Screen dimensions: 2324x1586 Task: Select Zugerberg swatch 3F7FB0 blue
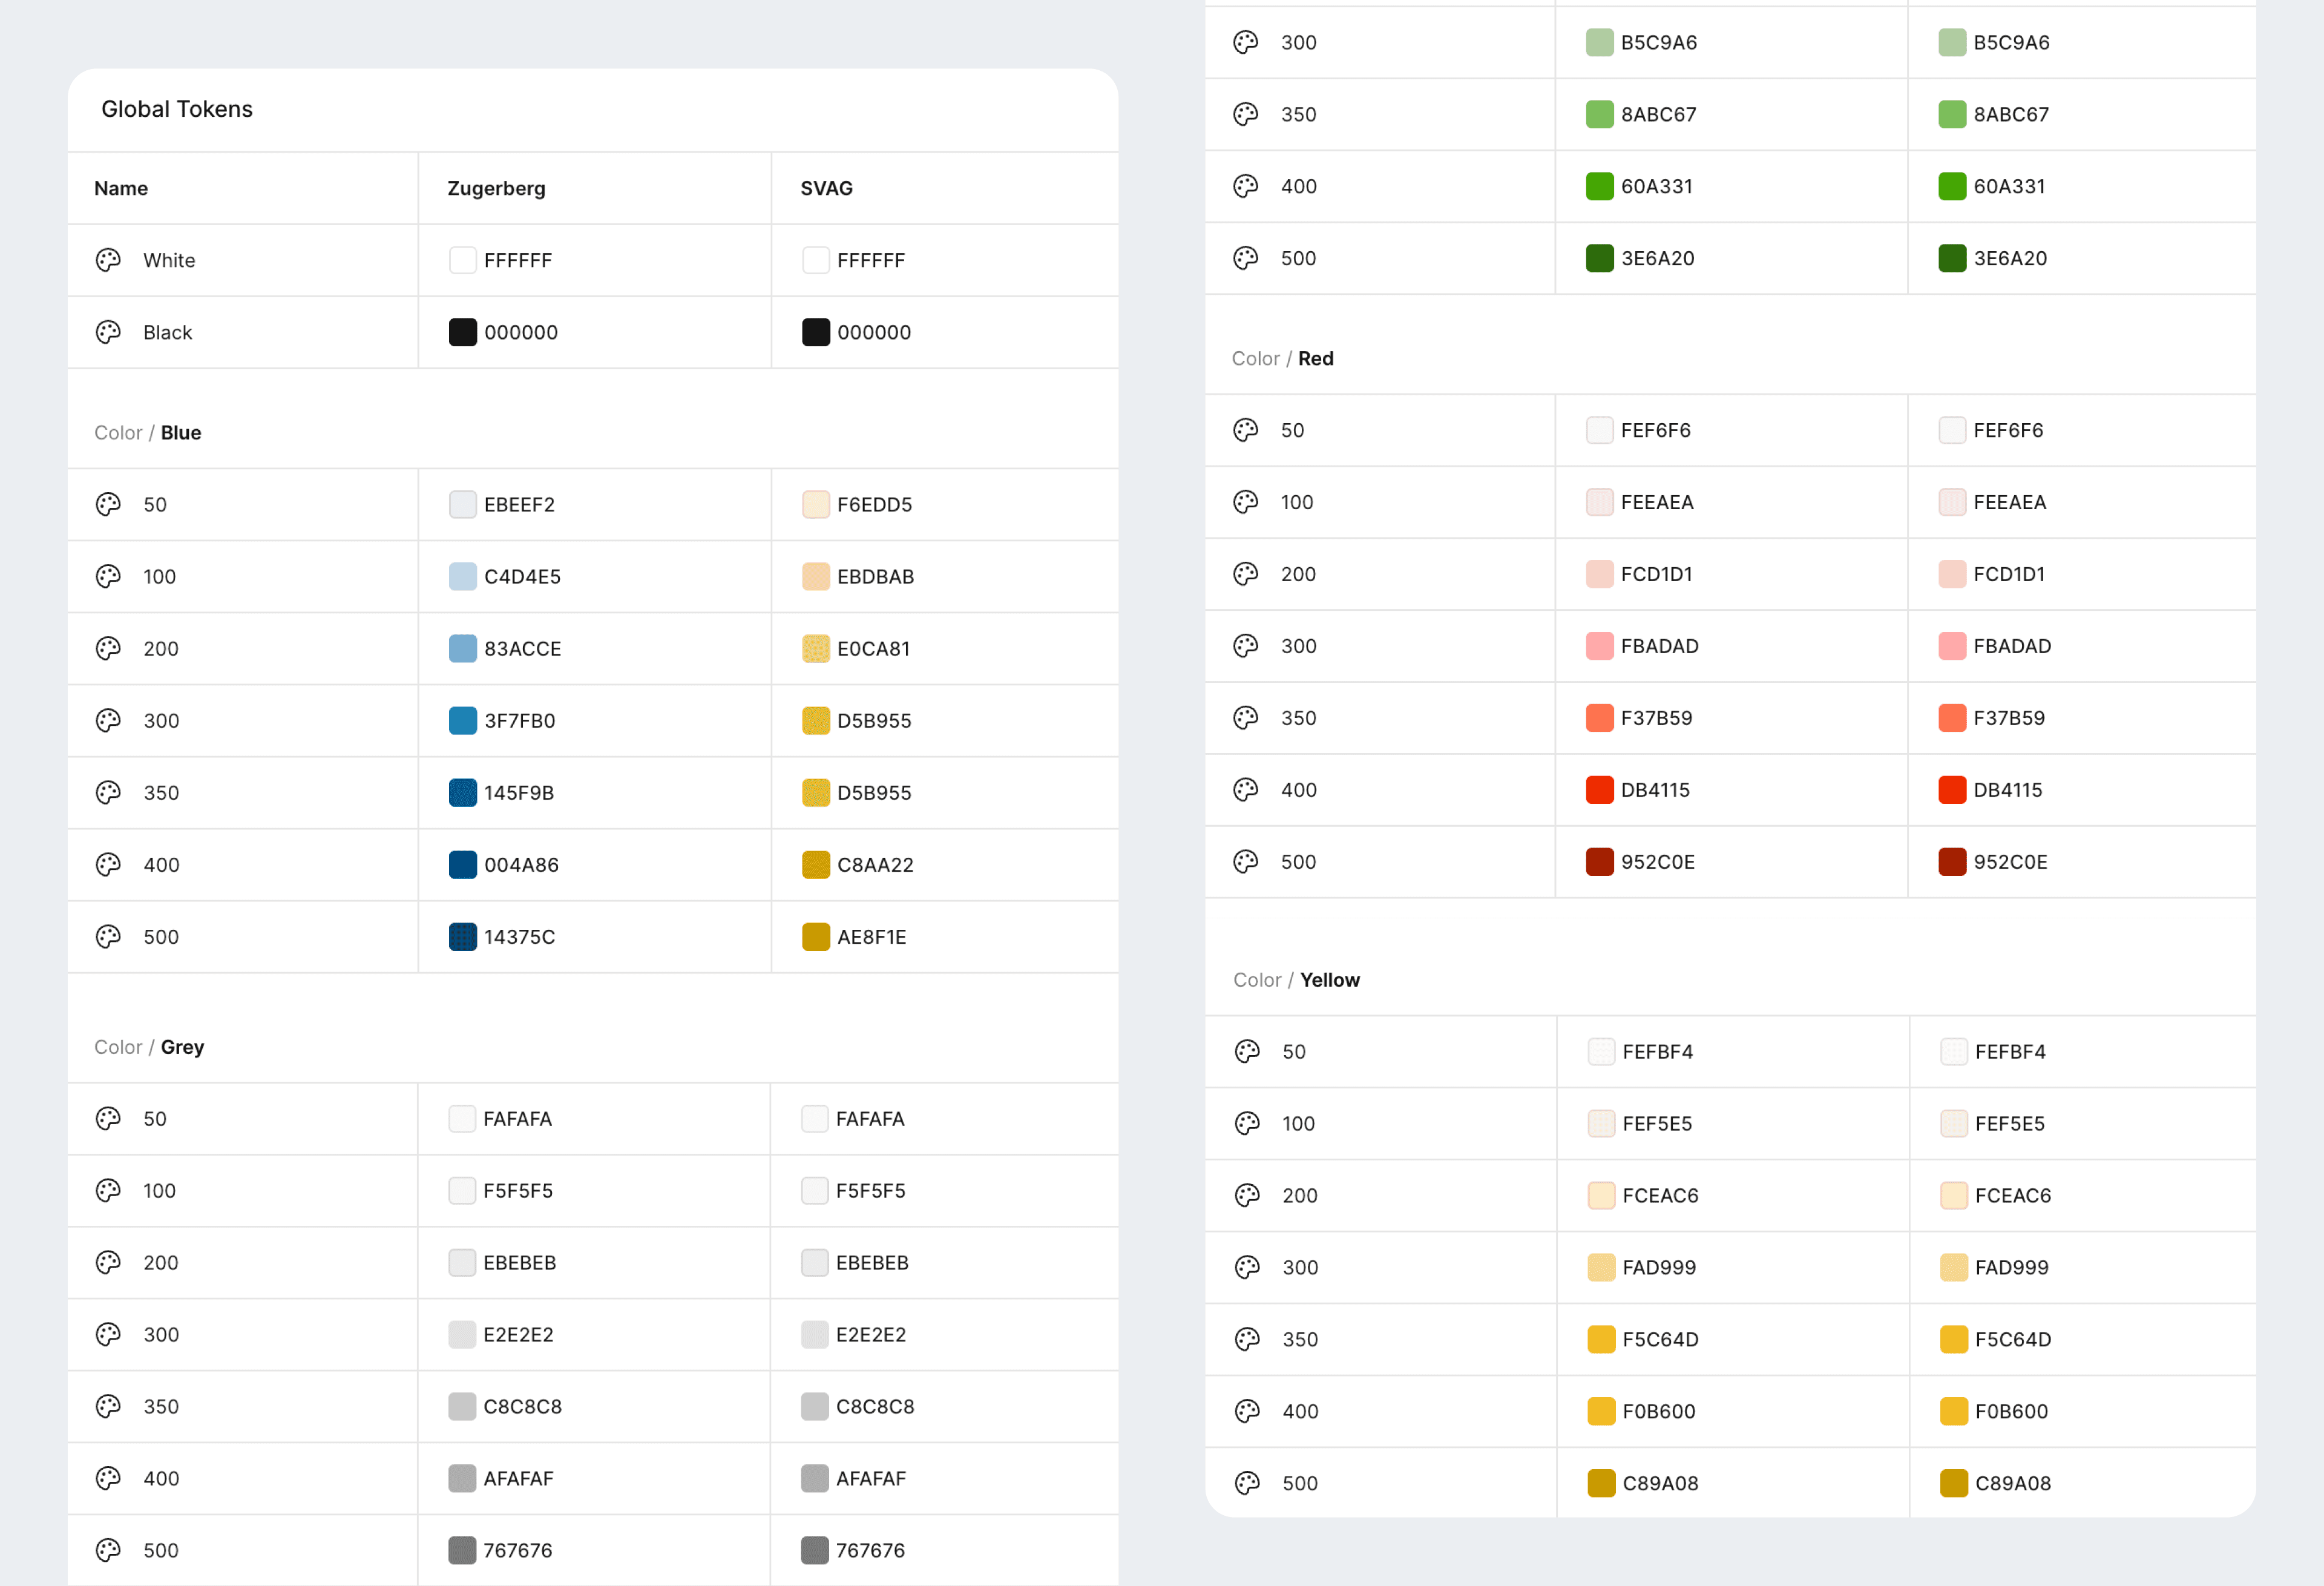[x=462, y=721]
